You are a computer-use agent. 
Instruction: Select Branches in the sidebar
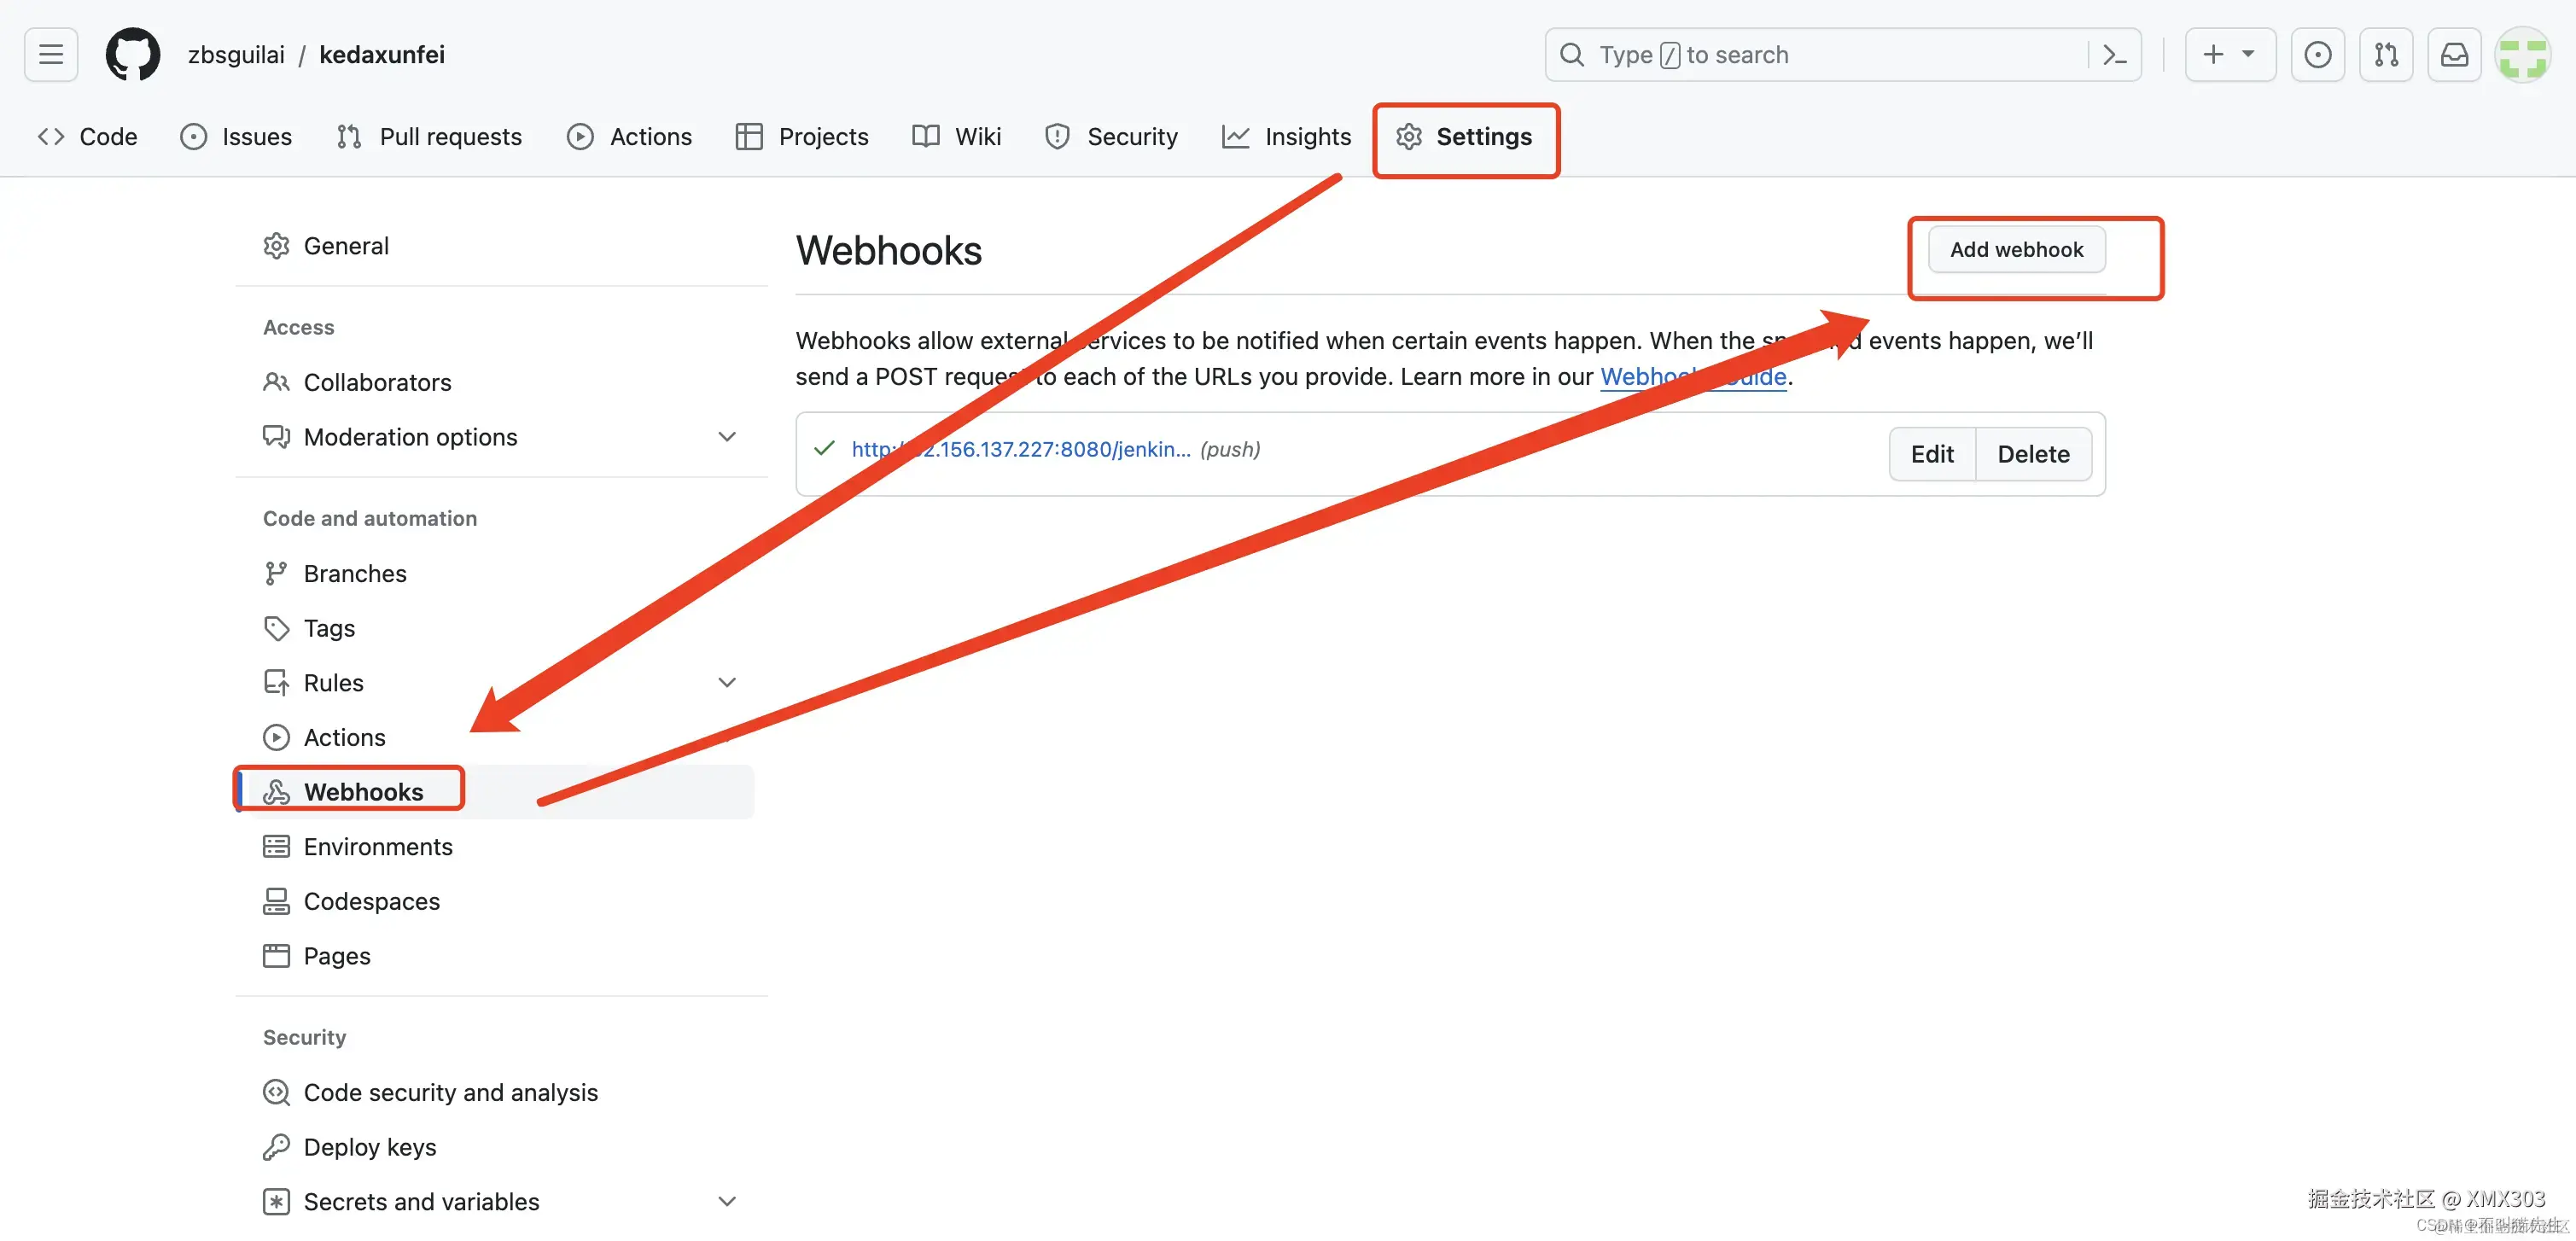pos(354,573)
